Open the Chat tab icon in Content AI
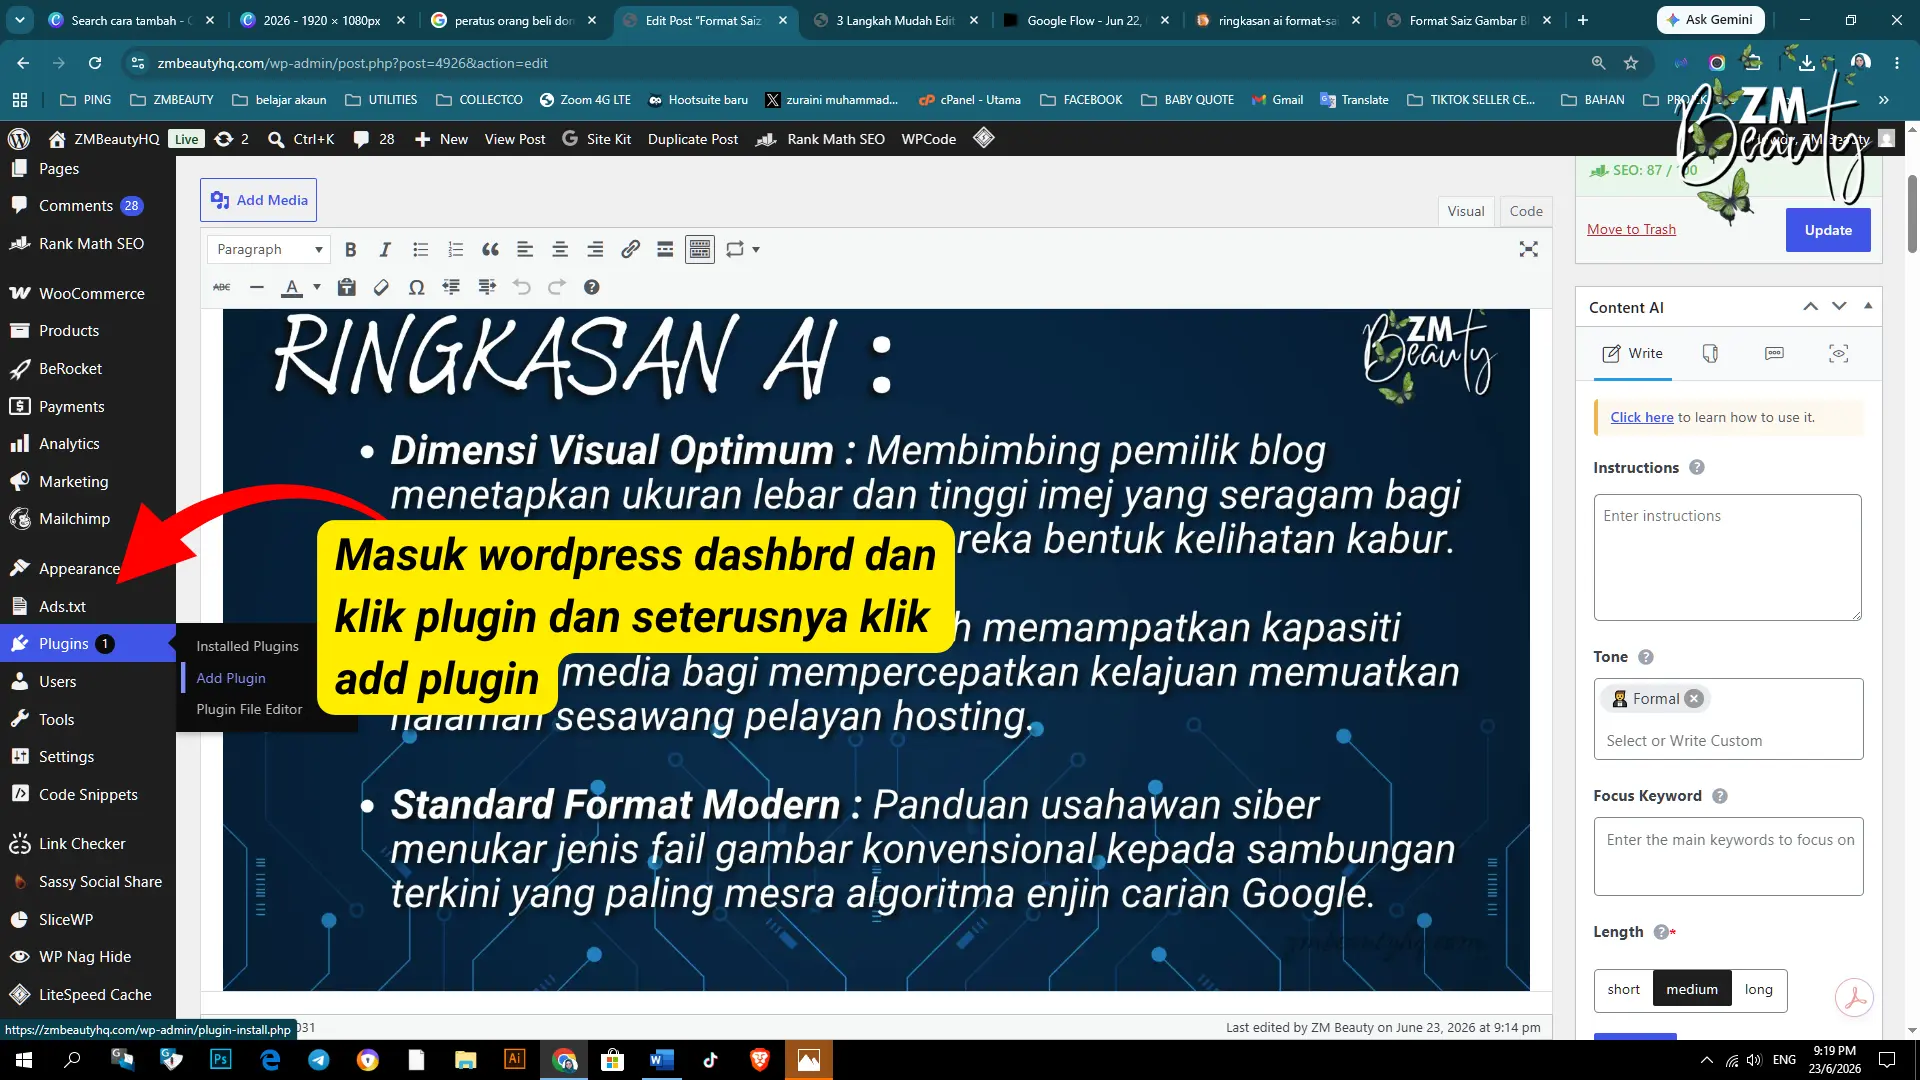 (x=1774, y=354)
